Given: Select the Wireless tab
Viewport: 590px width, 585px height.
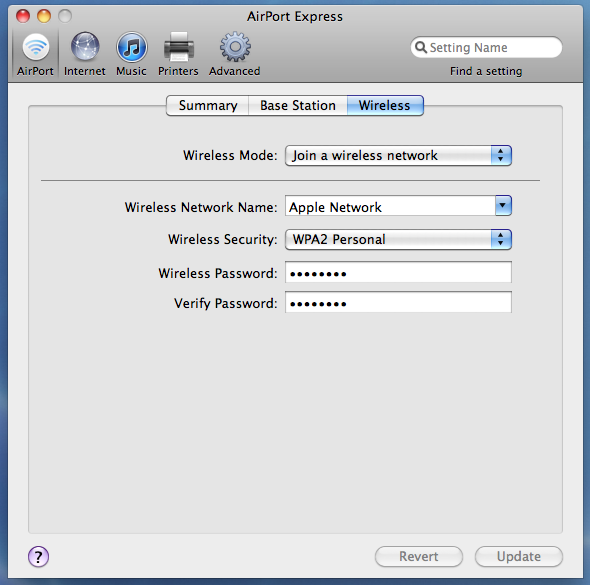Looking at the screenshot, I should (385, 105).
